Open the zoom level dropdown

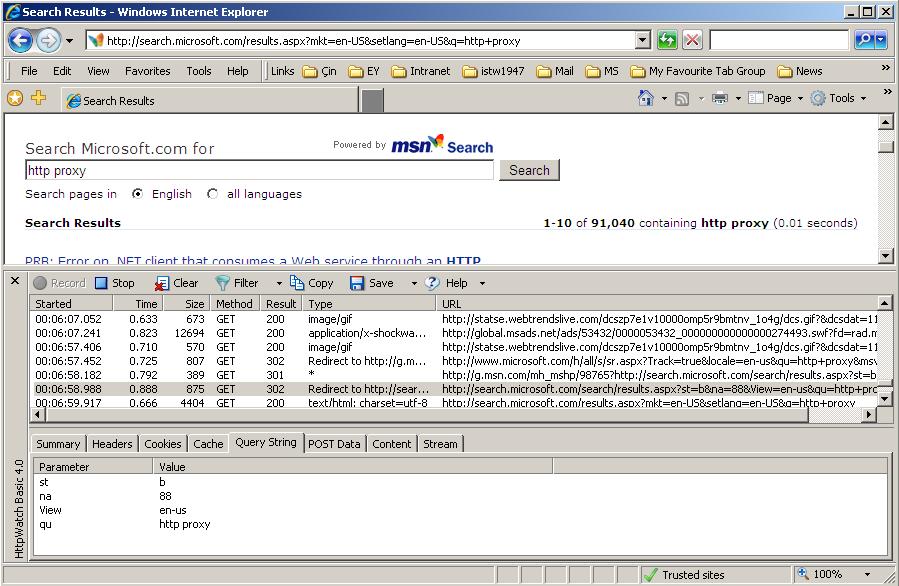coord(867,575)
